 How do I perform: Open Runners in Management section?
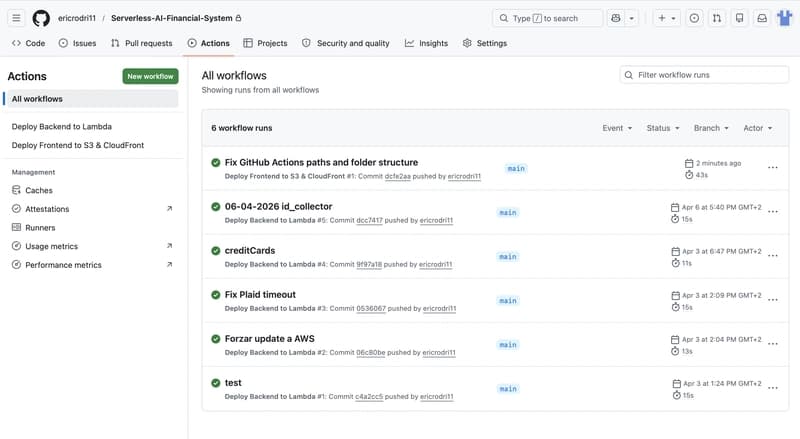(x=40, y=228)
